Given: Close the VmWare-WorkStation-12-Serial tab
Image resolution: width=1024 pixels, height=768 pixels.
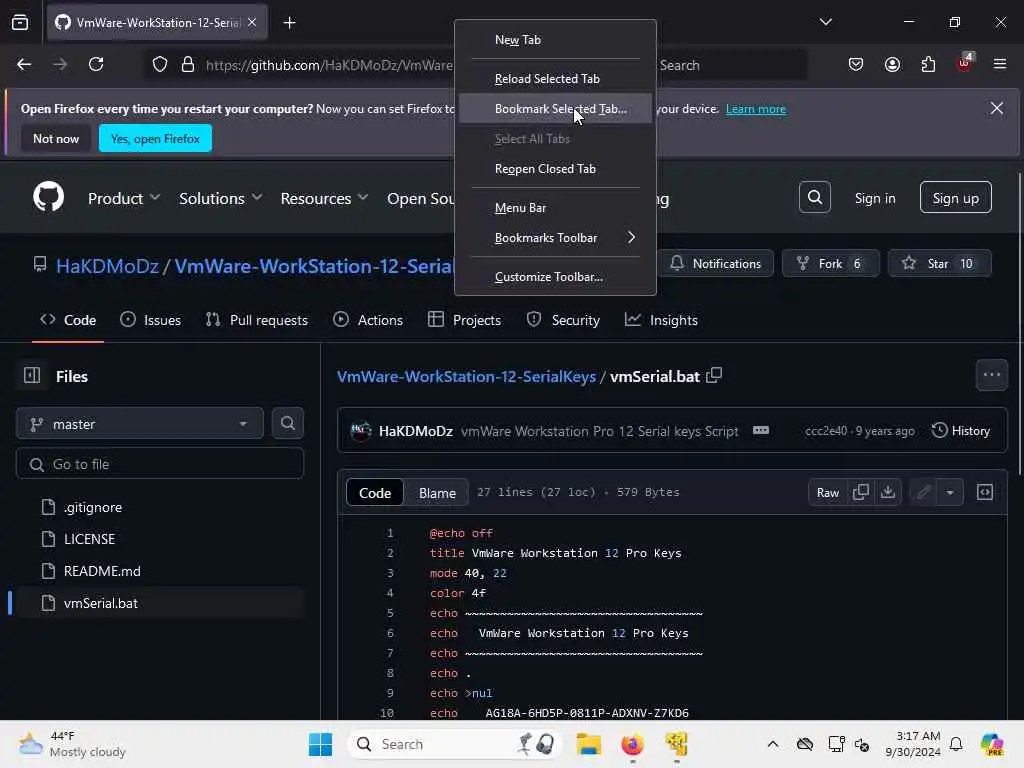Looking at the screenshot, I should click(x=252, y=22).
